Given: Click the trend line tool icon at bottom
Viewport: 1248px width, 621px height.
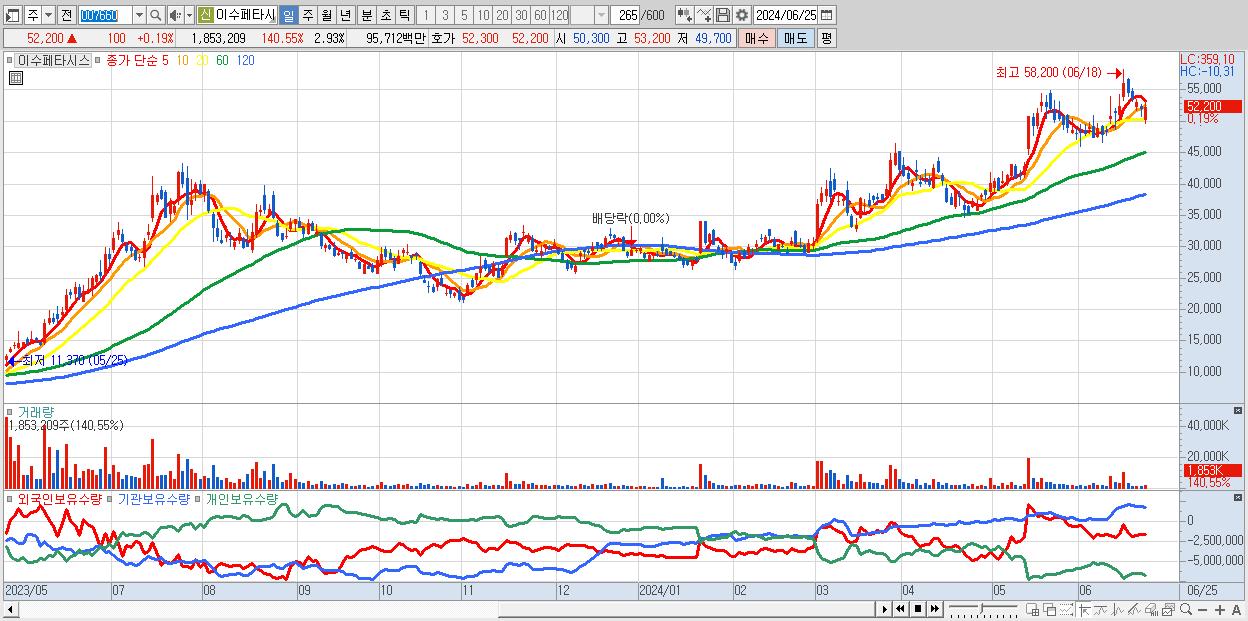Looking at the screenshot, I should tap(1101, 609).
